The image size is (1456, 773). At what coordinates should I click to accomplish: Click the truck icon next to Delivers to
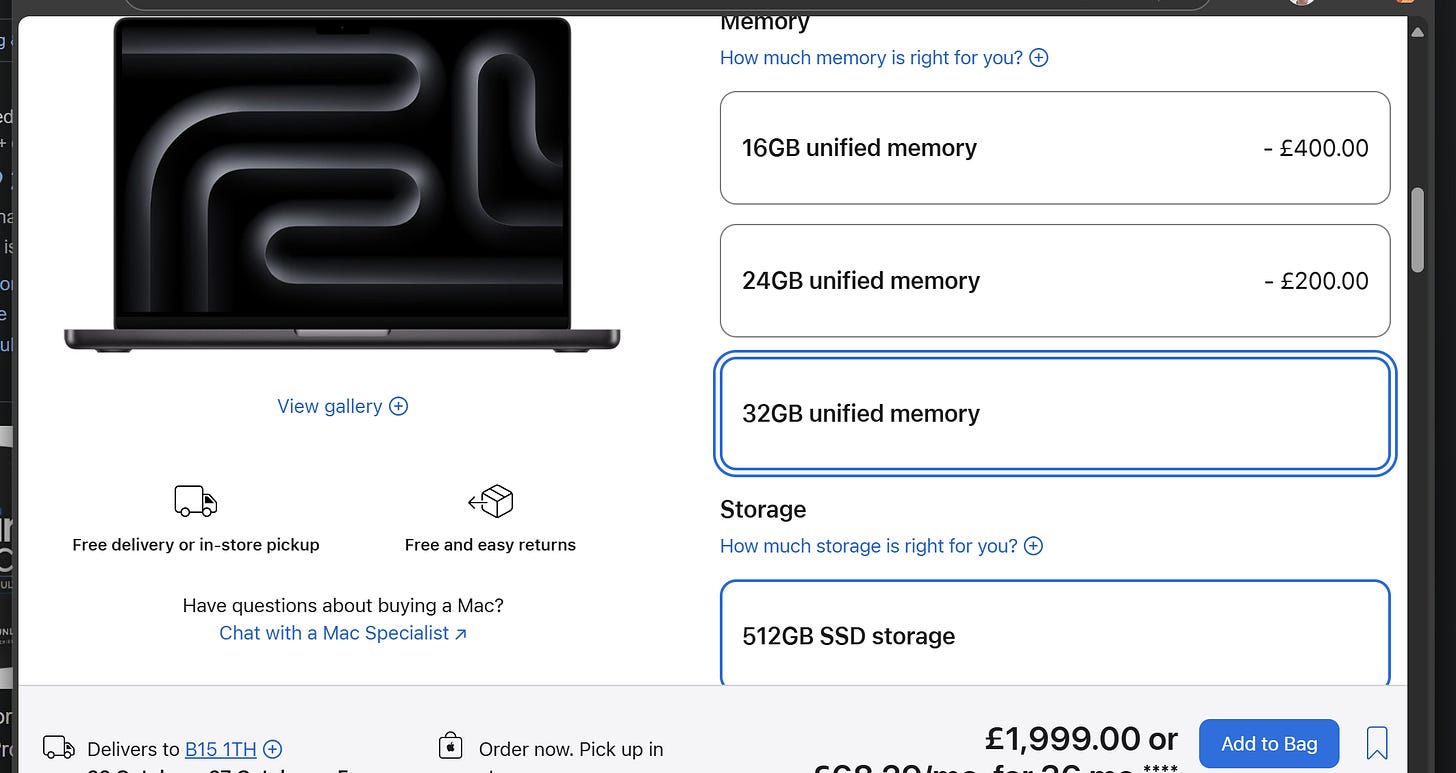click(x=58, y=748)
